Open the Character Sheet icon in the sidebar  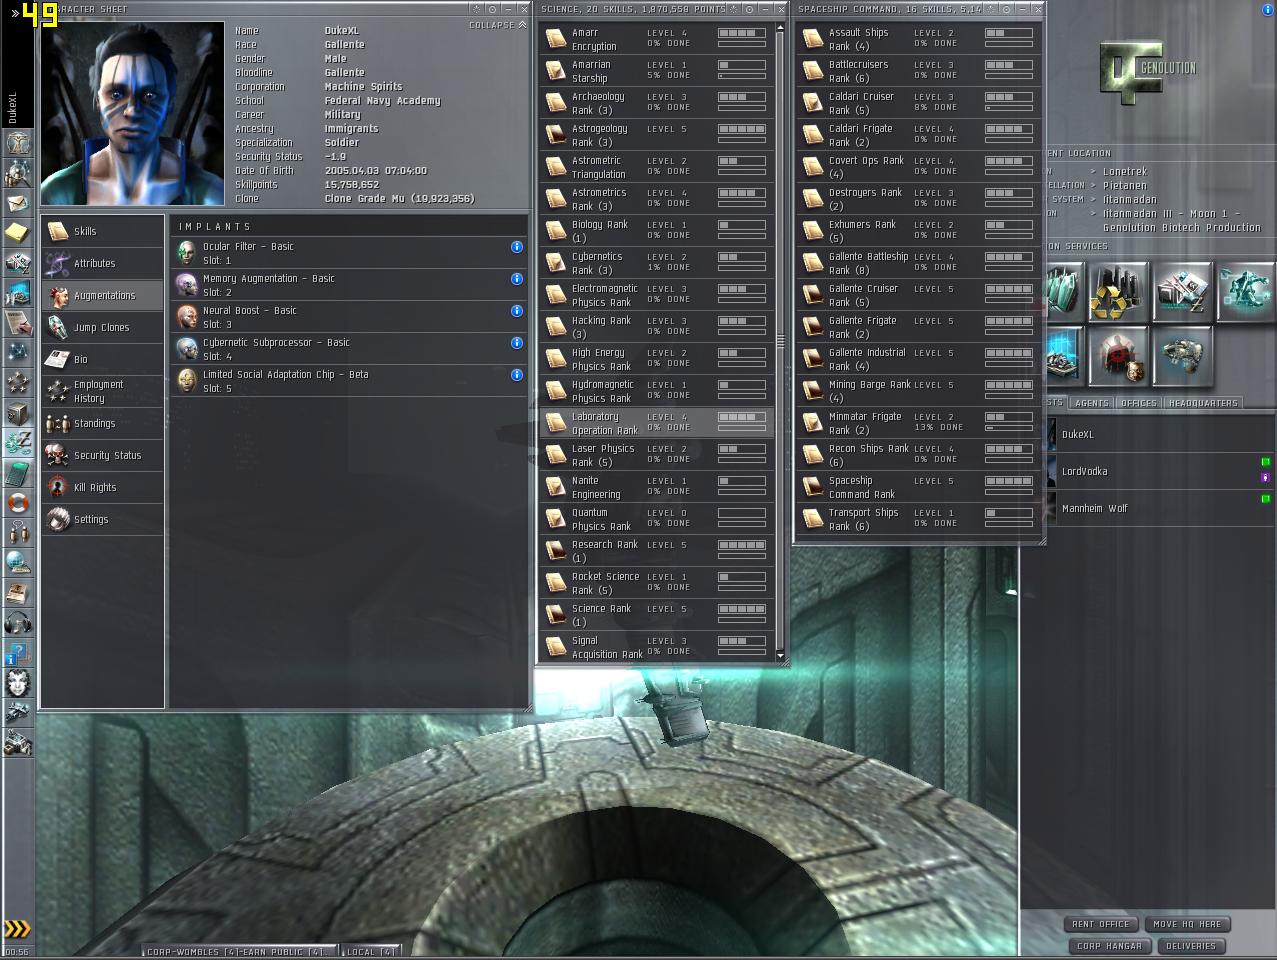[18, 143]
